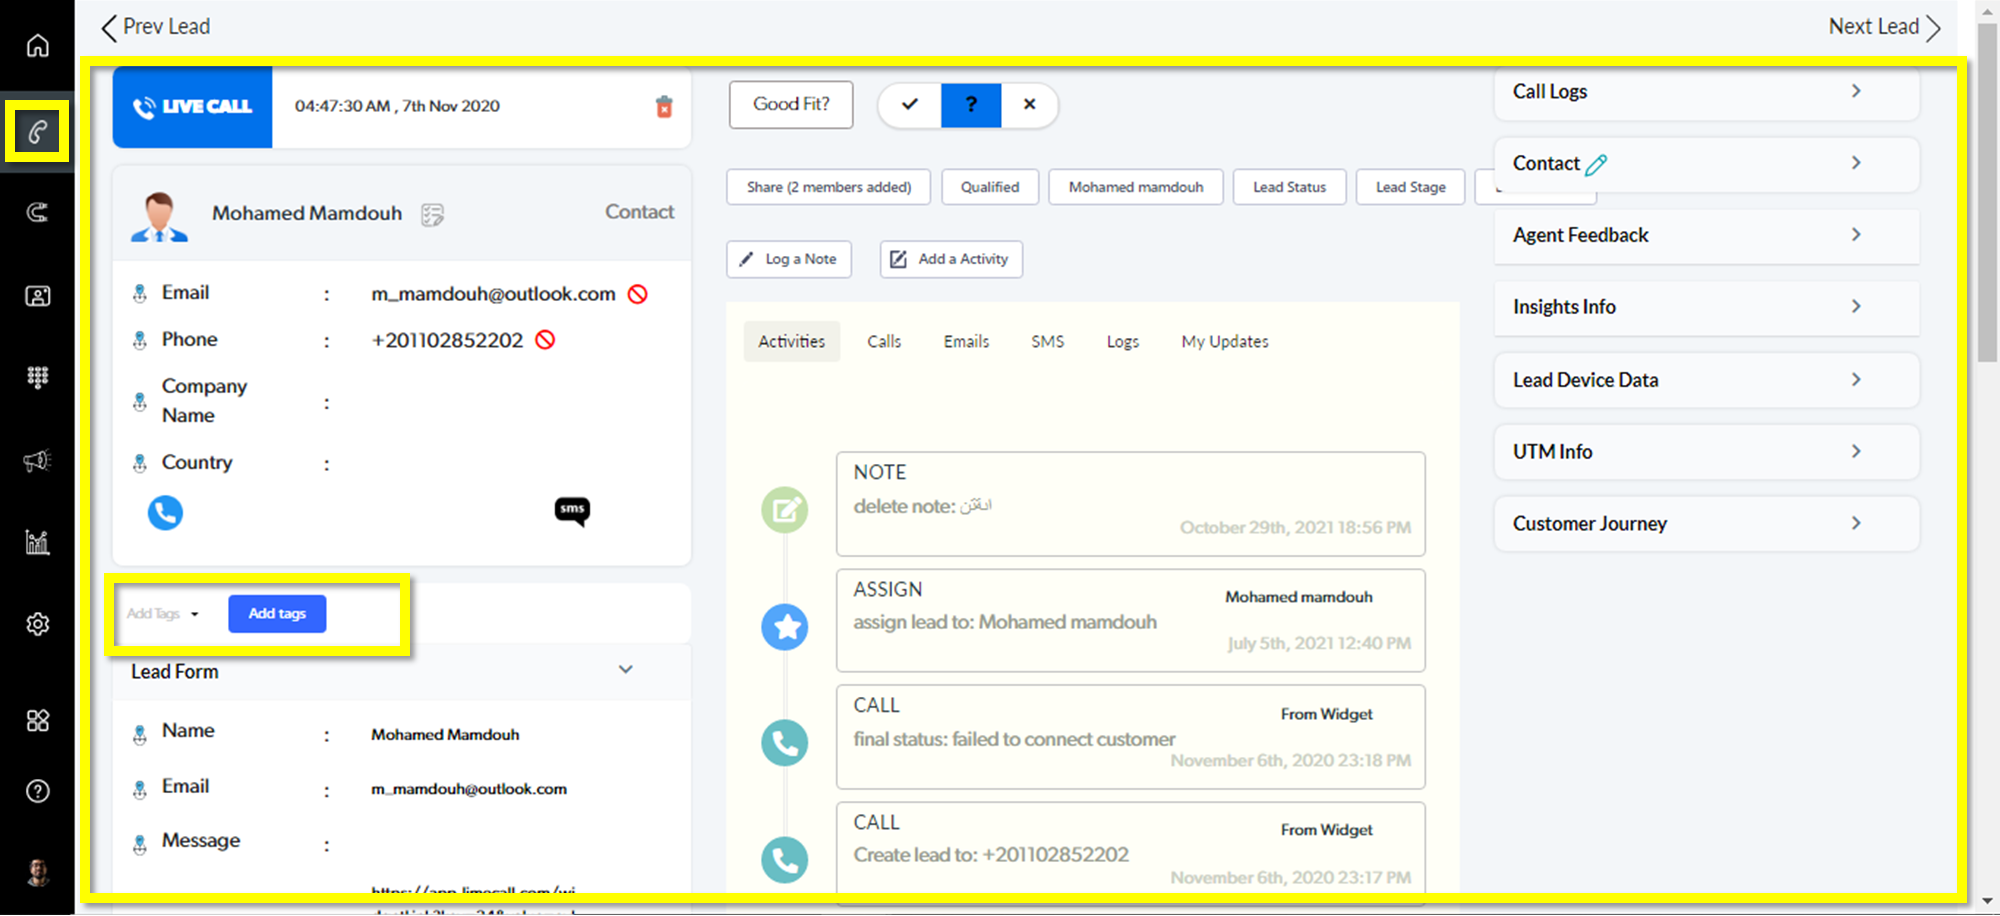Viewport: 2000px width, 916px height.
Task: Open the dial pad icon in sidebar
Action: [37, 377]
